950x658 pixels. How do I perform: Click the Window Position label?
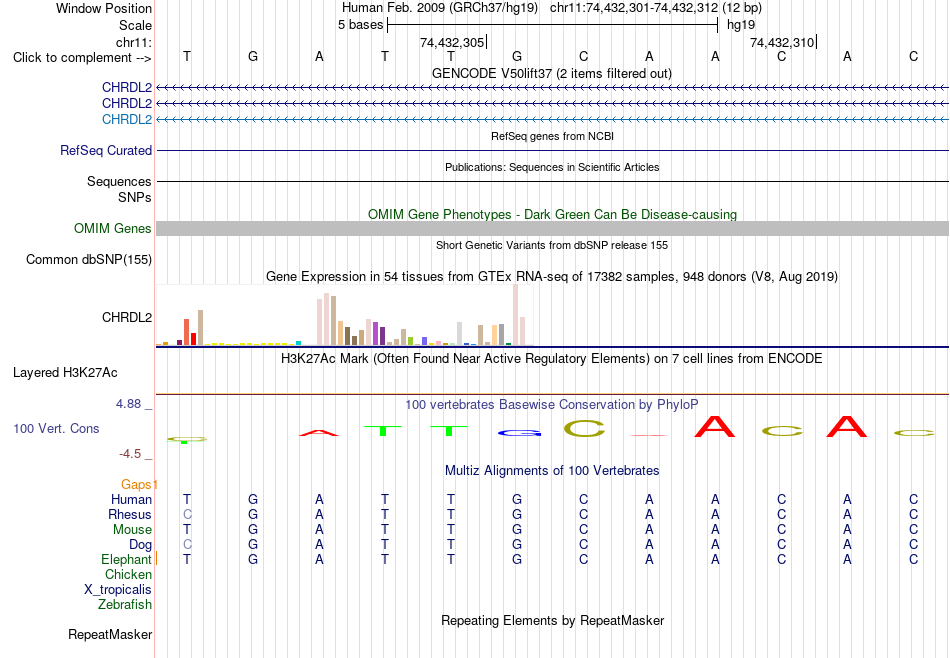(x=104, y=8)
